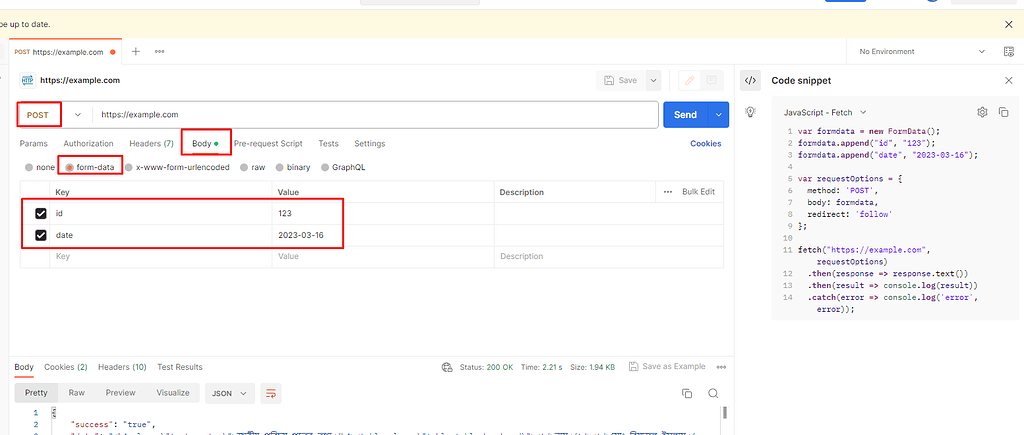The height and width of the screenshot is (435, 1024).
Task: Switch to the Pre-request Script tab
Action: [x=268, y=144]
